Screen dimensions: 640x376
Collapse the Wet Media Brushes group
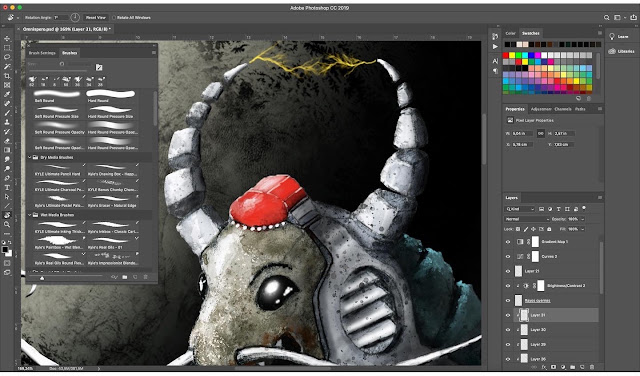pyautogui.click(x=29, y=215)
